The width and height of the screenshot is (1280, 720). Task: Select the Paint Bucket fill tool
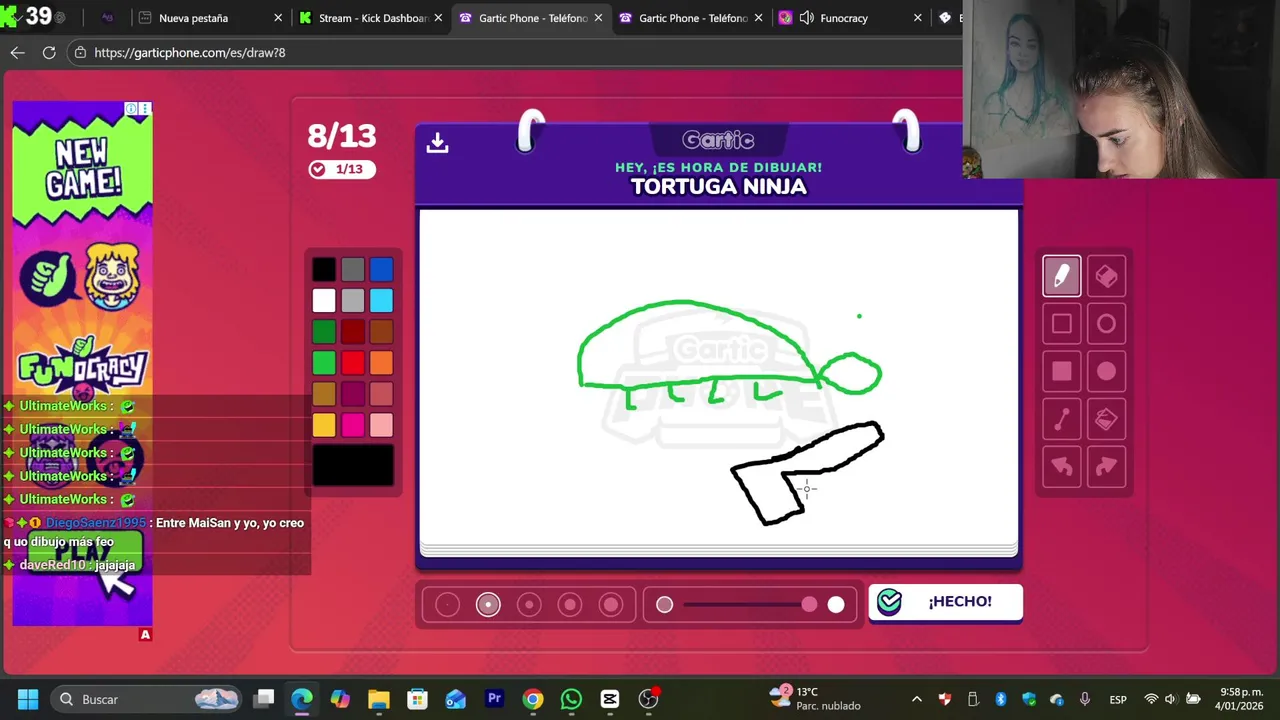[1106, 420]
